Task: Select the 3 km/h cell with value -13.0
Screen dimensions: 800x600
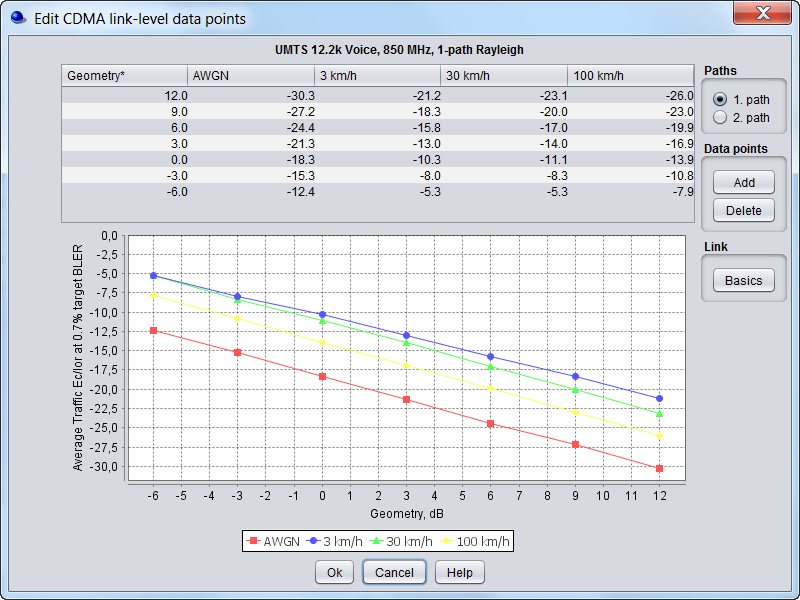Action: [378, 144]
